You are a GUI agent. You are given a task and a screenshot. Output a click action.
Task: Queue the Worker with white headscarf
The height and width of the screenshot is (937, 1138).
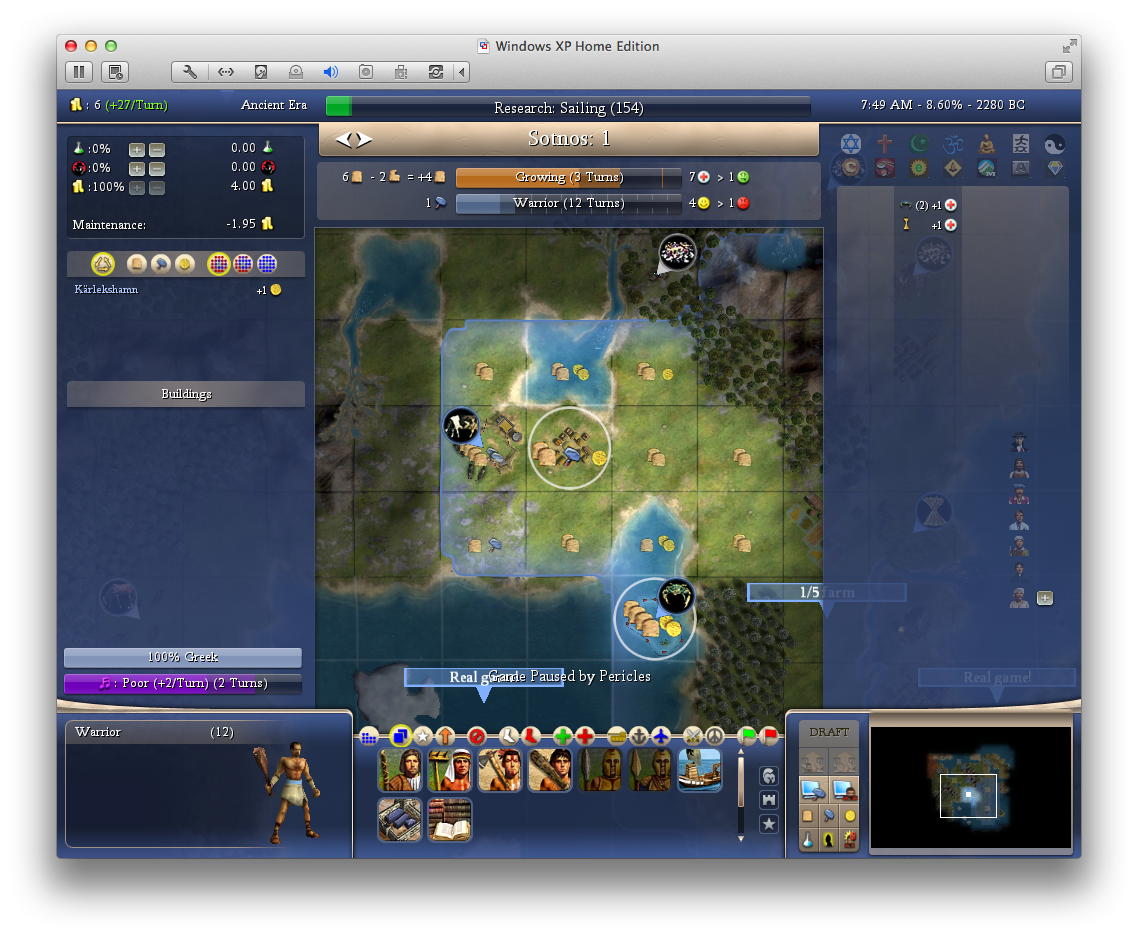pyautogui.click(x=450, y=770)
